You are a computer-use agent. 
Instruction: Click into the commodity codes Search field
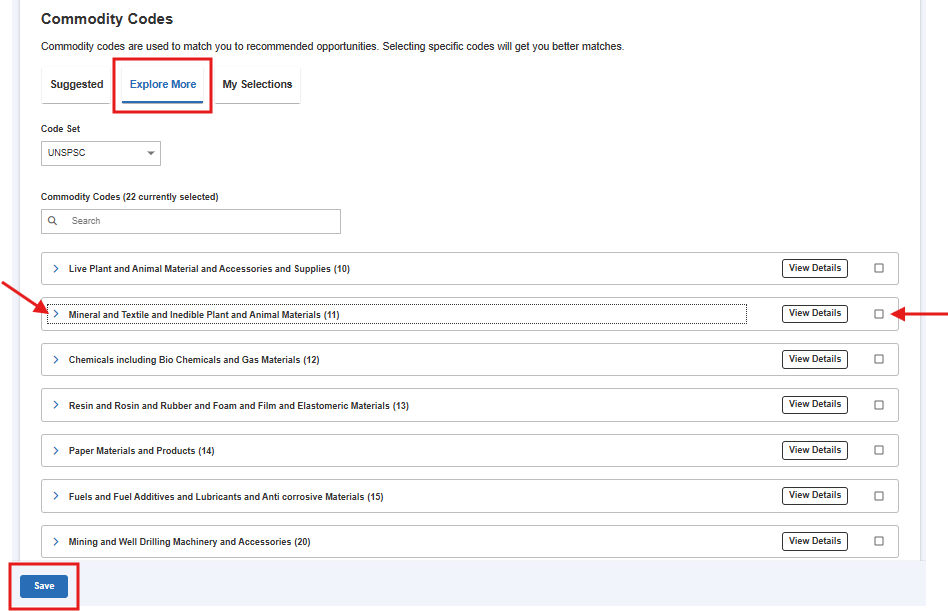point(190,221)
